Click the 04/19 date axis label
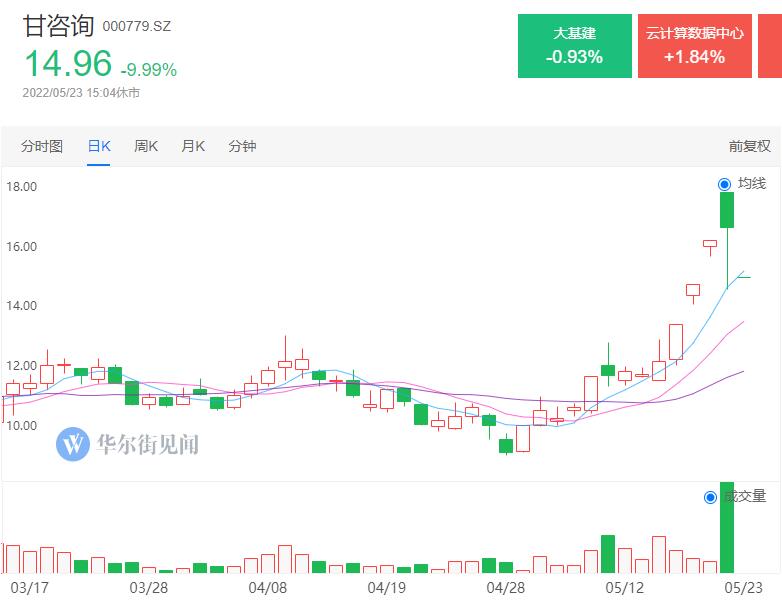This screenshot has height=605, width=782. click(x=387, y=588)
